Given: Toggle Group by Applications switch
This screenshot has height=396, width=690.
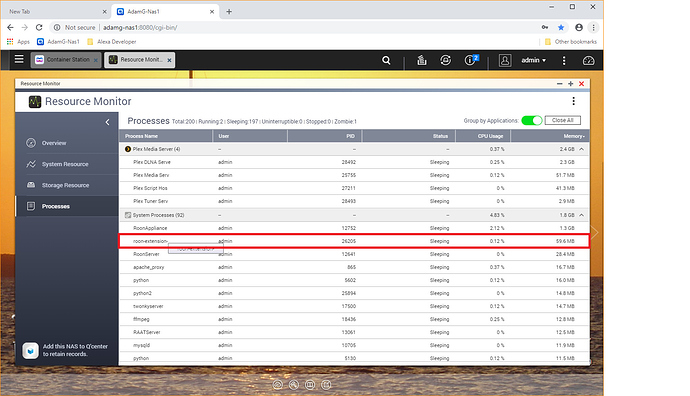Looking at the screenshot, I should [x=532, y=121].
